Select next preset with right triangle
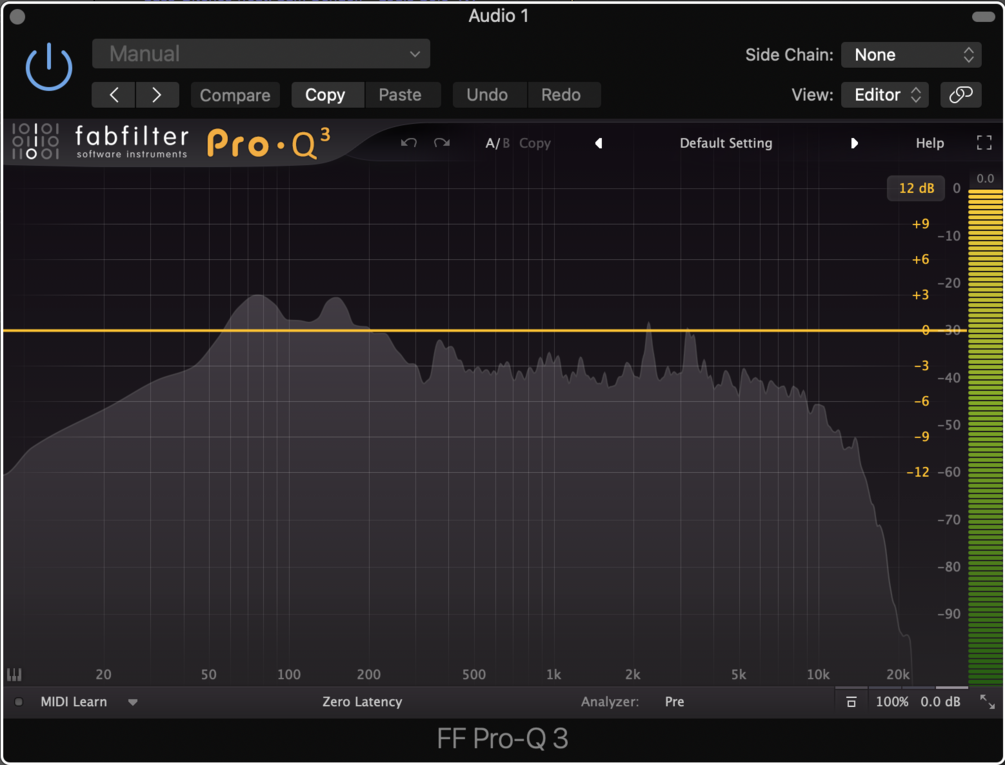Screen dimensions: 1005x765 pos(854,144)
